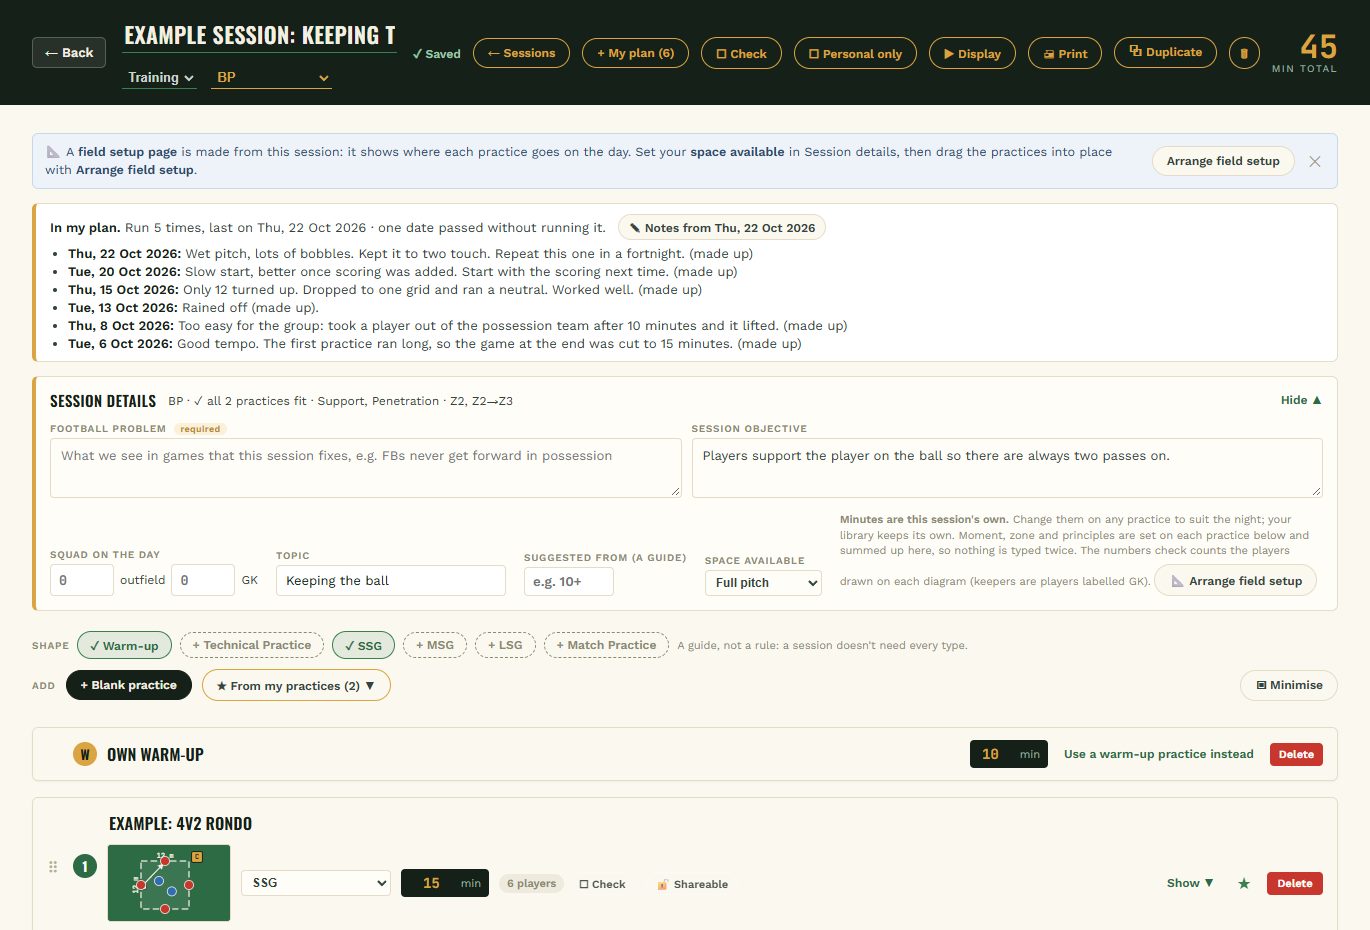Delete the session with the trash icon

pyautogui.click(x=1244, y=53)
